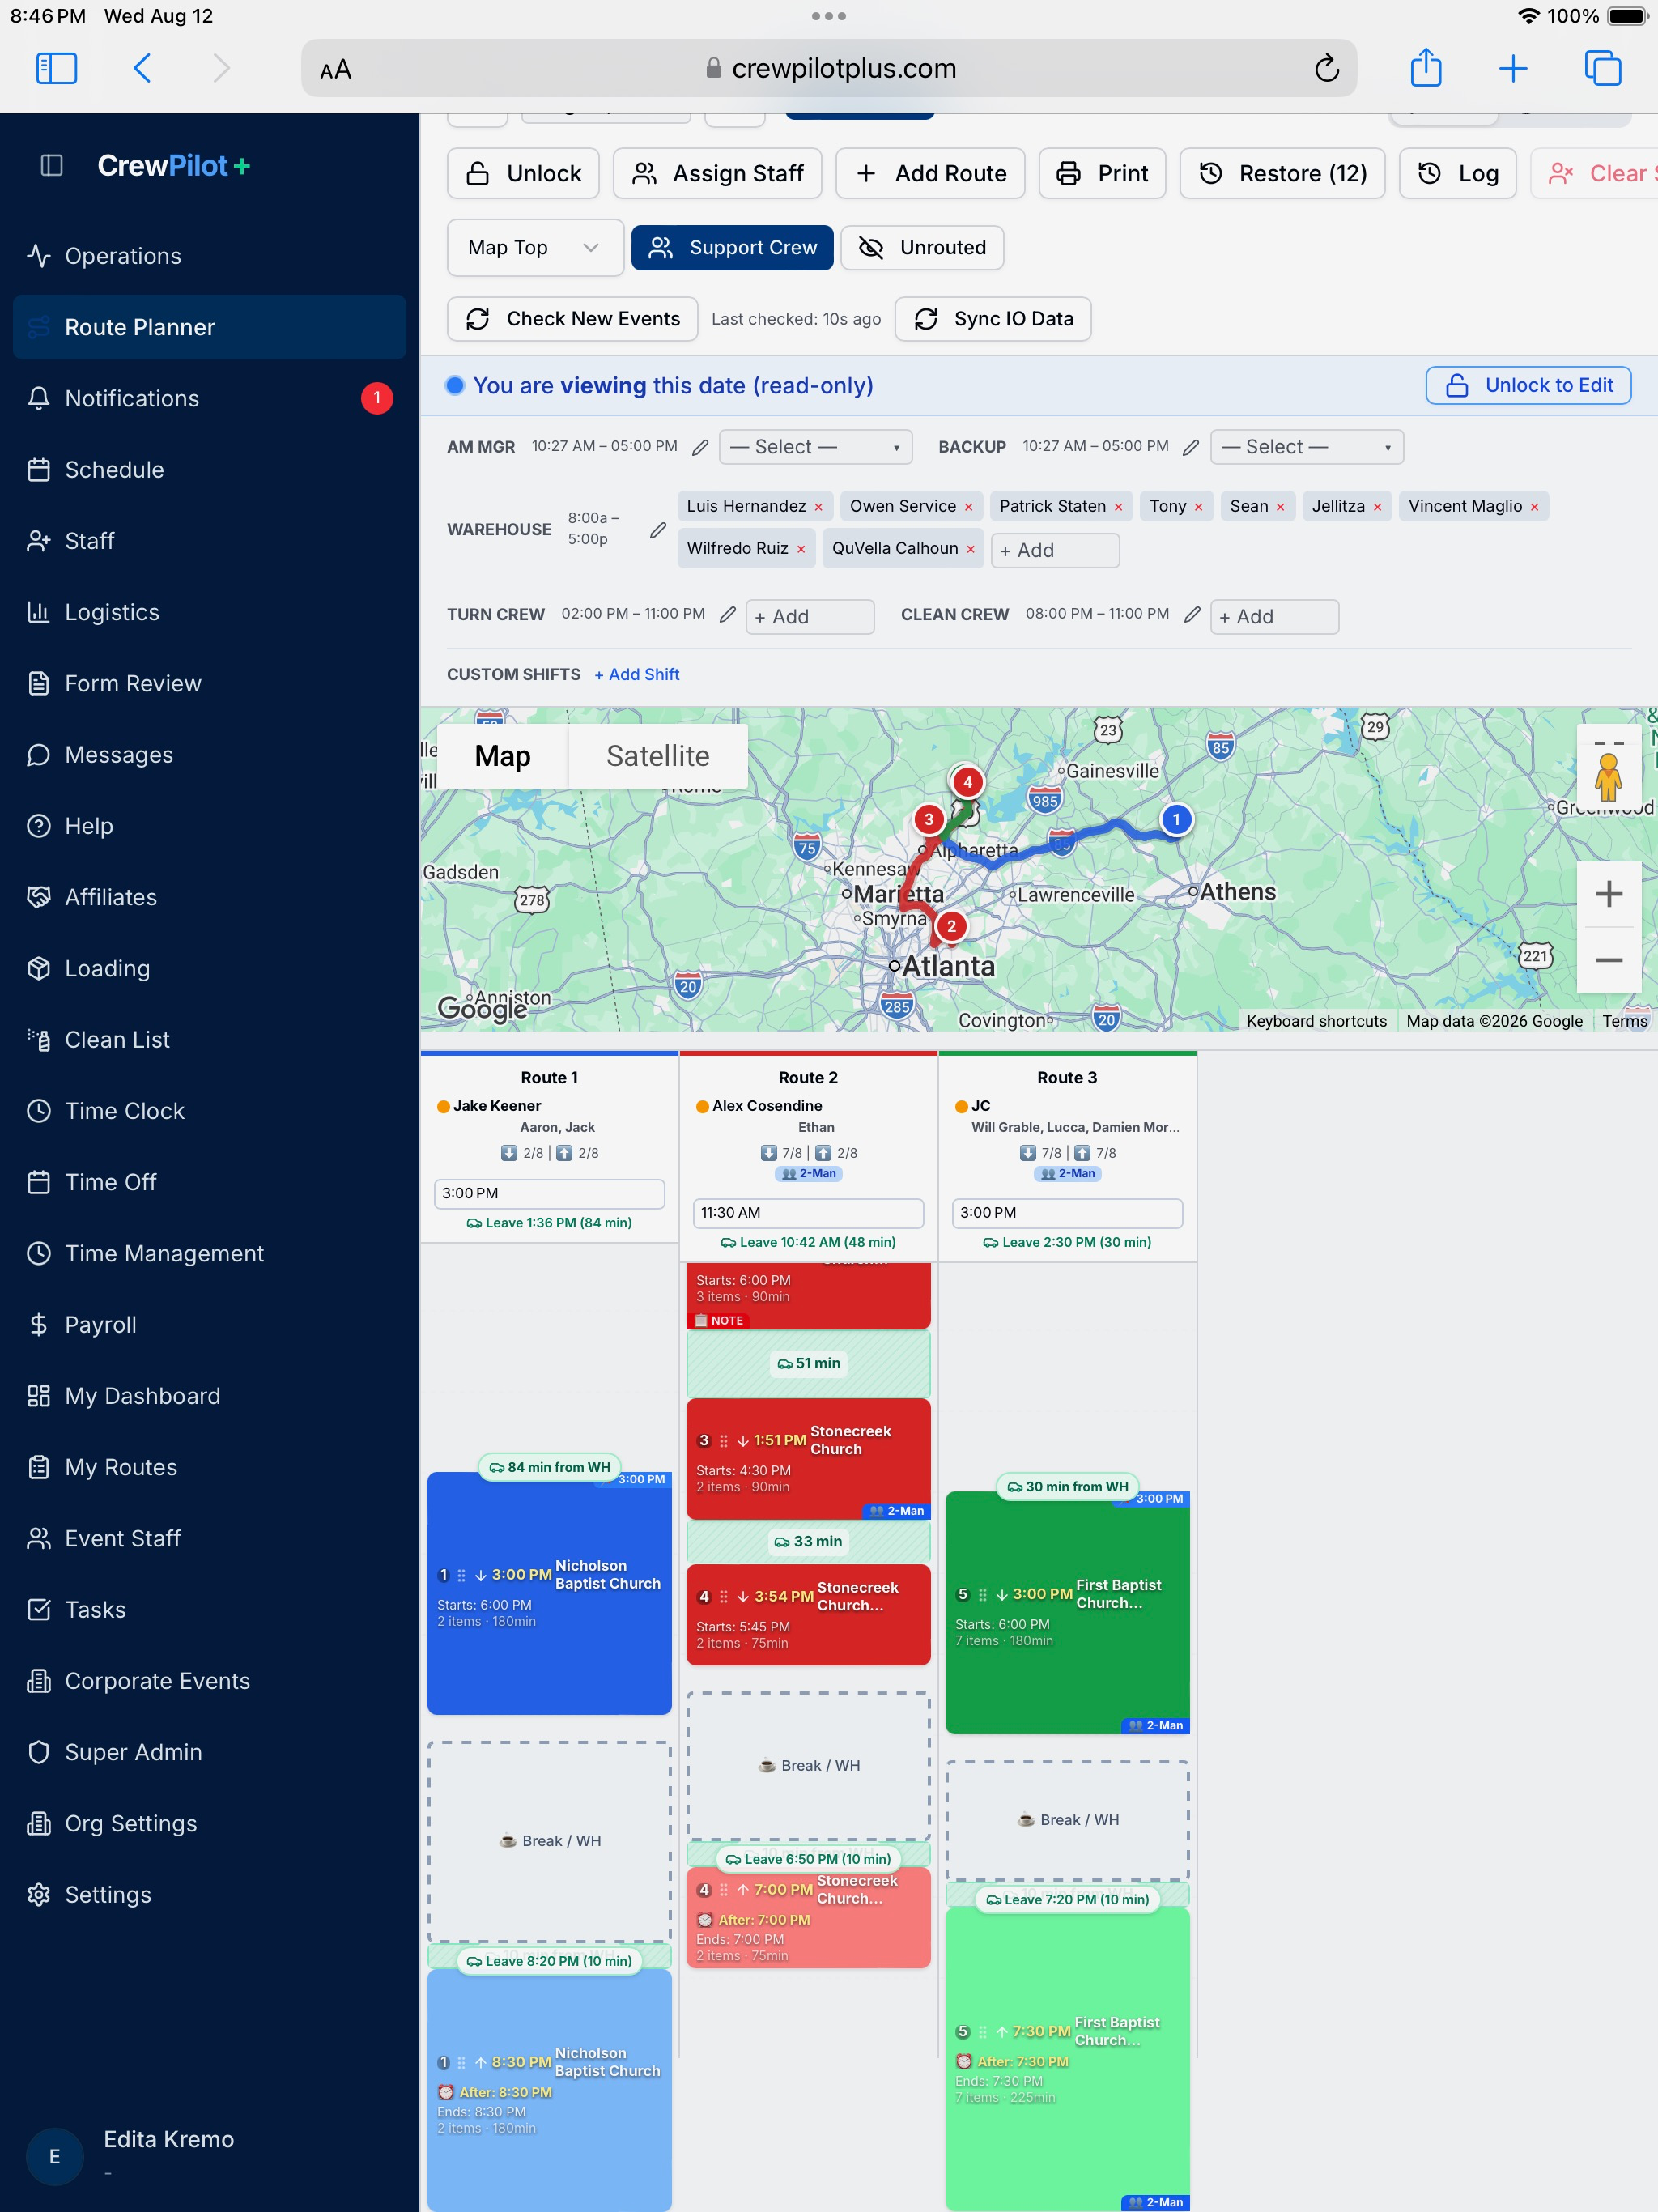Open AM MGR staff Select dropdown
The width and height of the screenshot is (1658, 2212).
click(x=815, y=447)
